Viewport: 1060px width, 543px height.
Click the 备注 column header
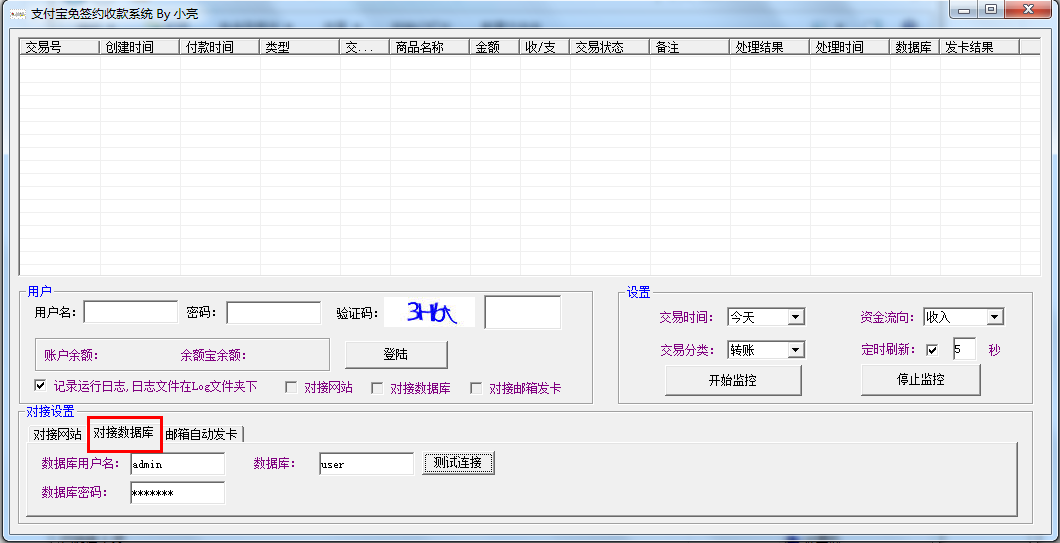tap(690, 47)
